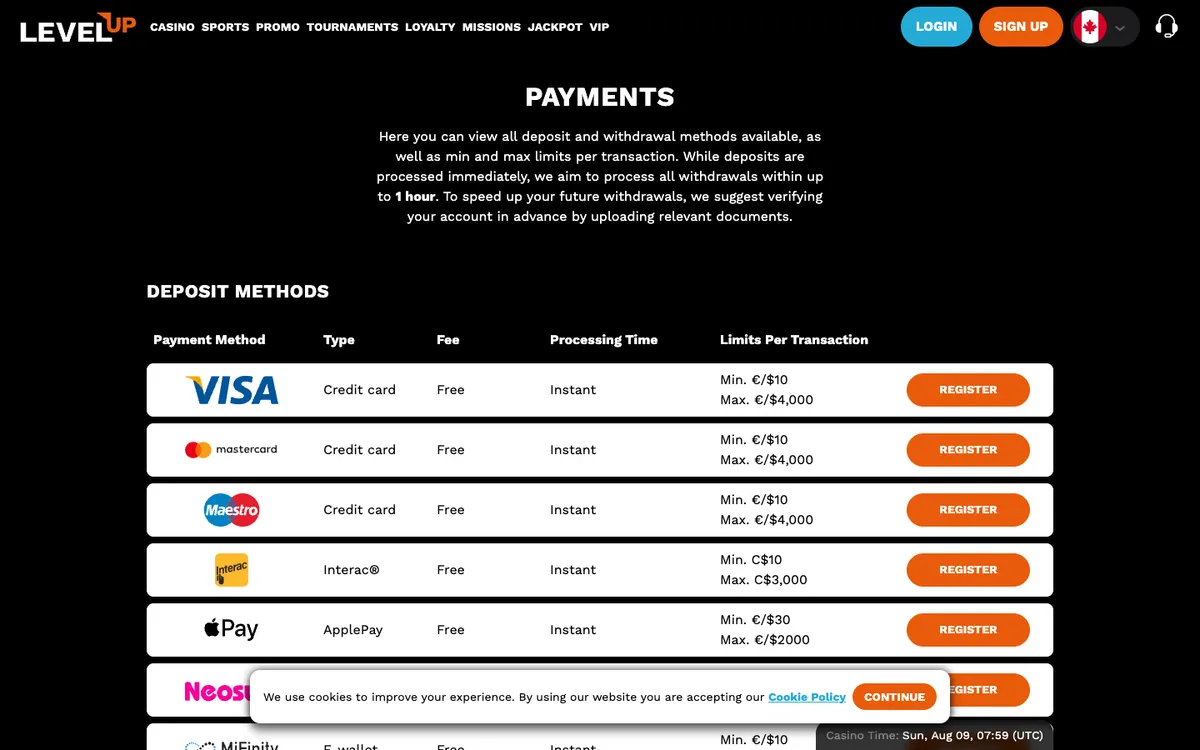Expand the Canada flag language dropdown
Viewport: 1200px width, 750px height.
(1105, 27)
